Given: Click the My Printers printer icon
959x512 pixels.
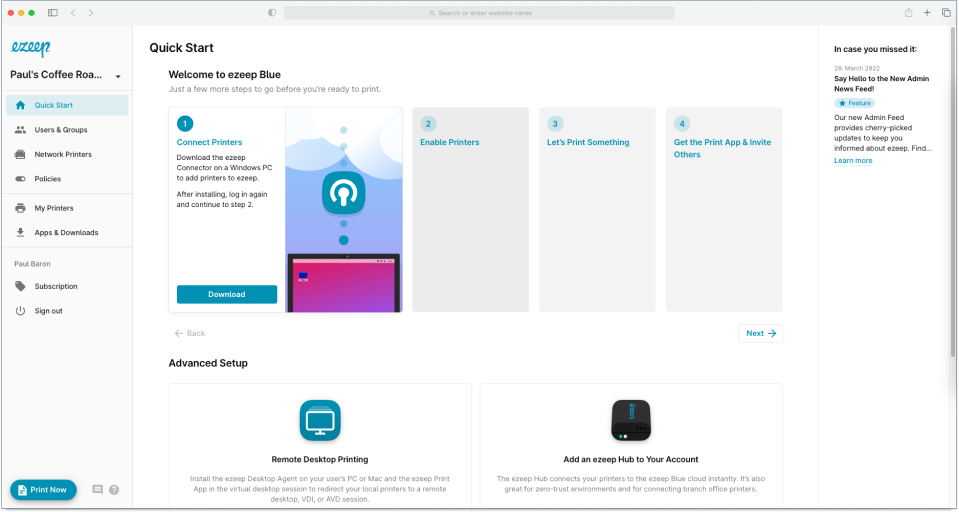Looking at the screenshot, I should 20,208.
